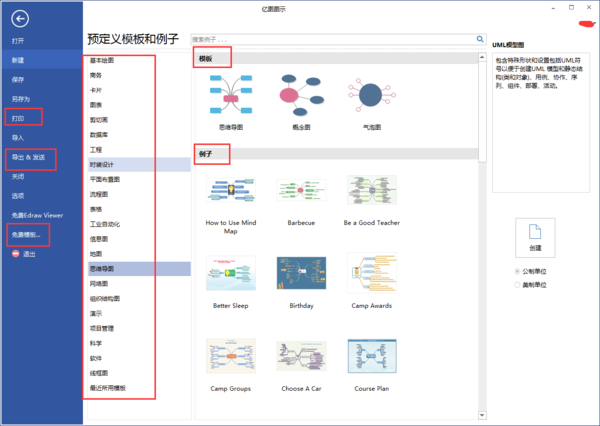Open 选项 options in the sidebar

(x=18, y=196)
